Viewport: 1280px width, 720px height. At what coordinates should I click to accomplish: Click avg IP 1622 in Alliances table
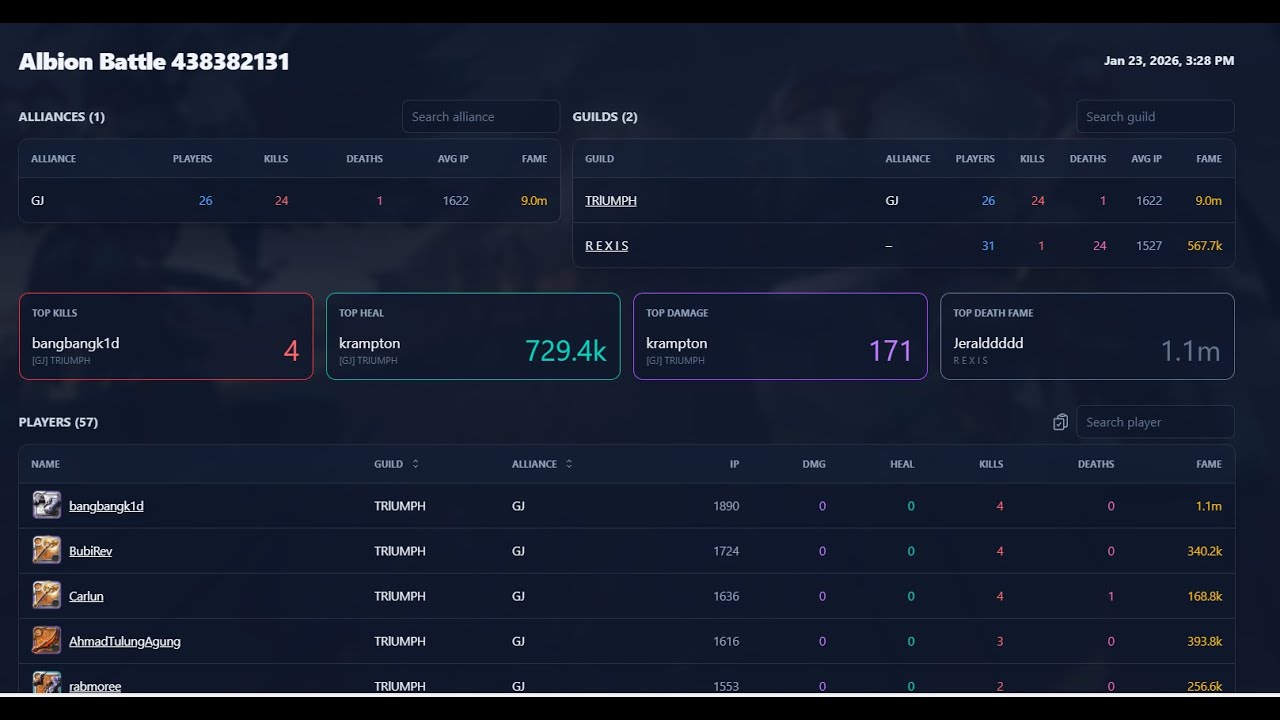pyautogui.click(x=455, y=200)
